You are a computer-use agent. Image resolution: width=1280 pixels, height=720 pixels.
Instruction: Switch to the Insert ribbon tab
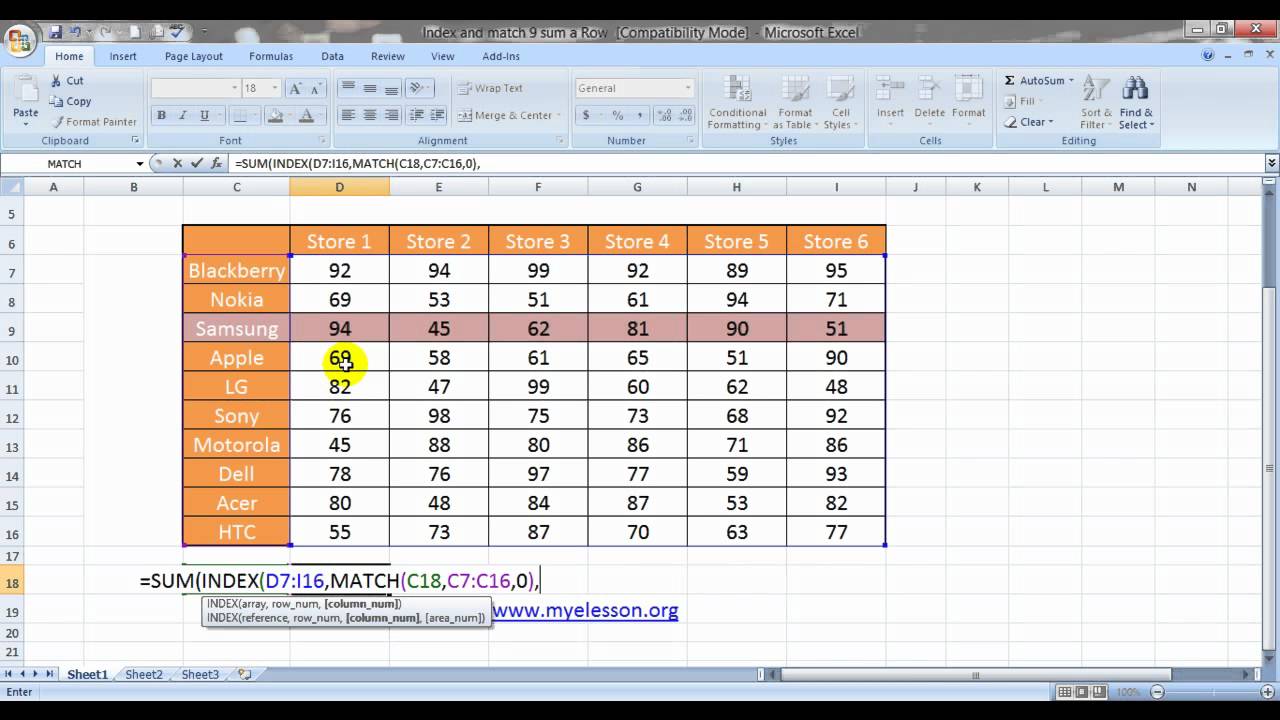pos(123,56)
